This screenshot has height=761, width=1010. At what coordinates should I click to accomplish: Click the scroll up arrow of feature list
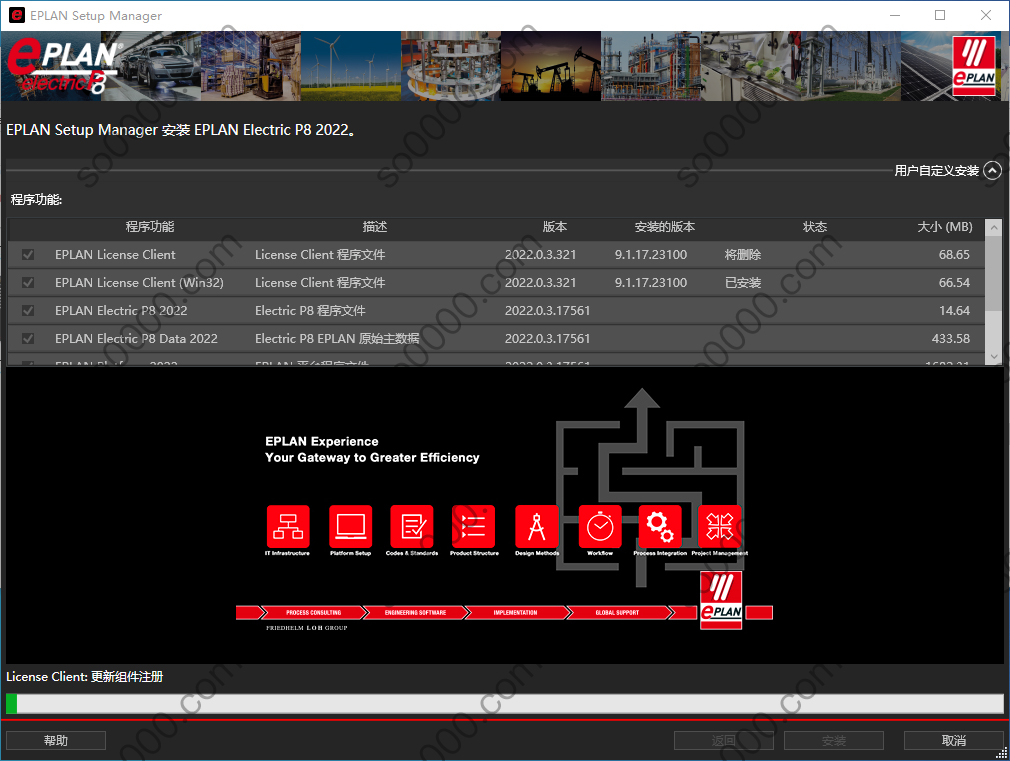pos(994,227)
